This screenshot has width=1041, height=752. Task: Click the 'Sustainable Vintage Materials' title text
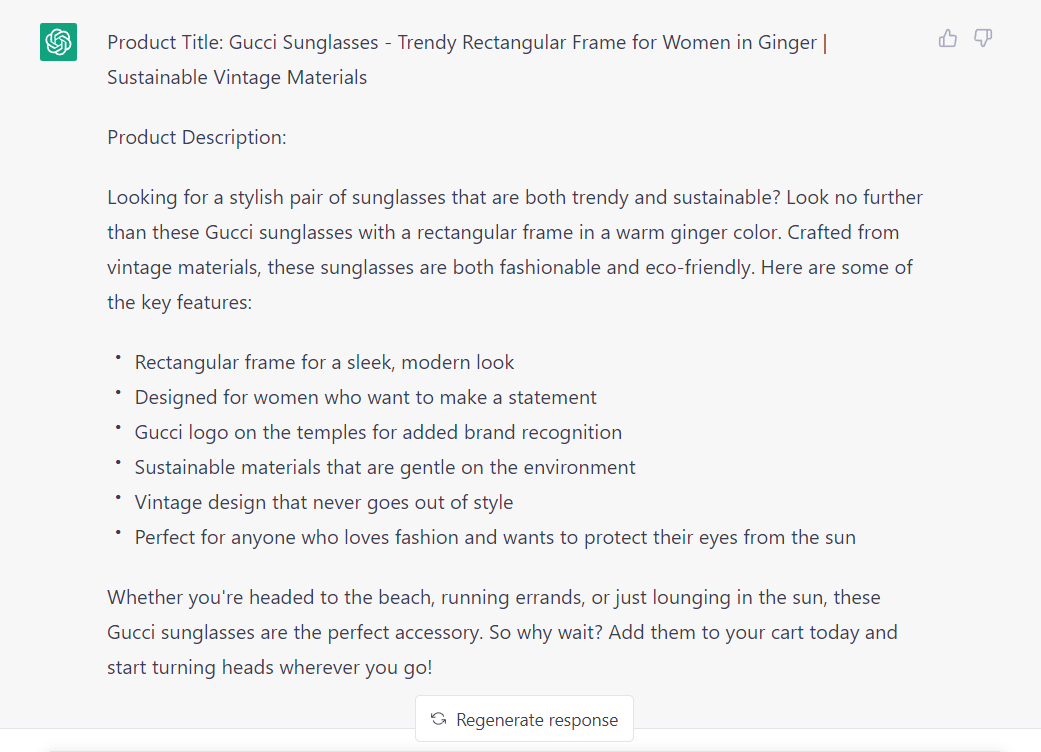click(237, 77)
